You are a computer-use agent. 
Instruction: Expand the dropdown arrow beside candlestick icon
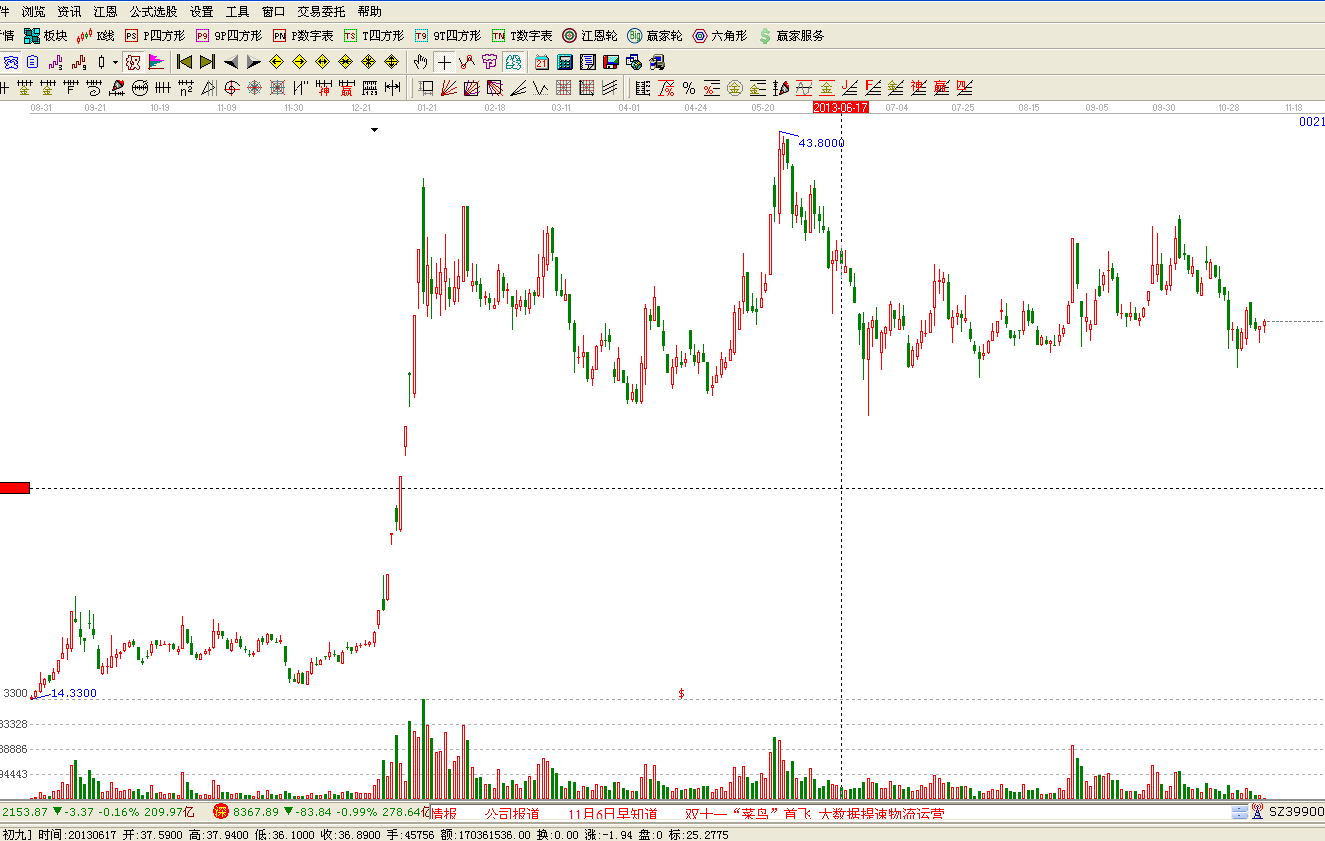tap(115, 62)
